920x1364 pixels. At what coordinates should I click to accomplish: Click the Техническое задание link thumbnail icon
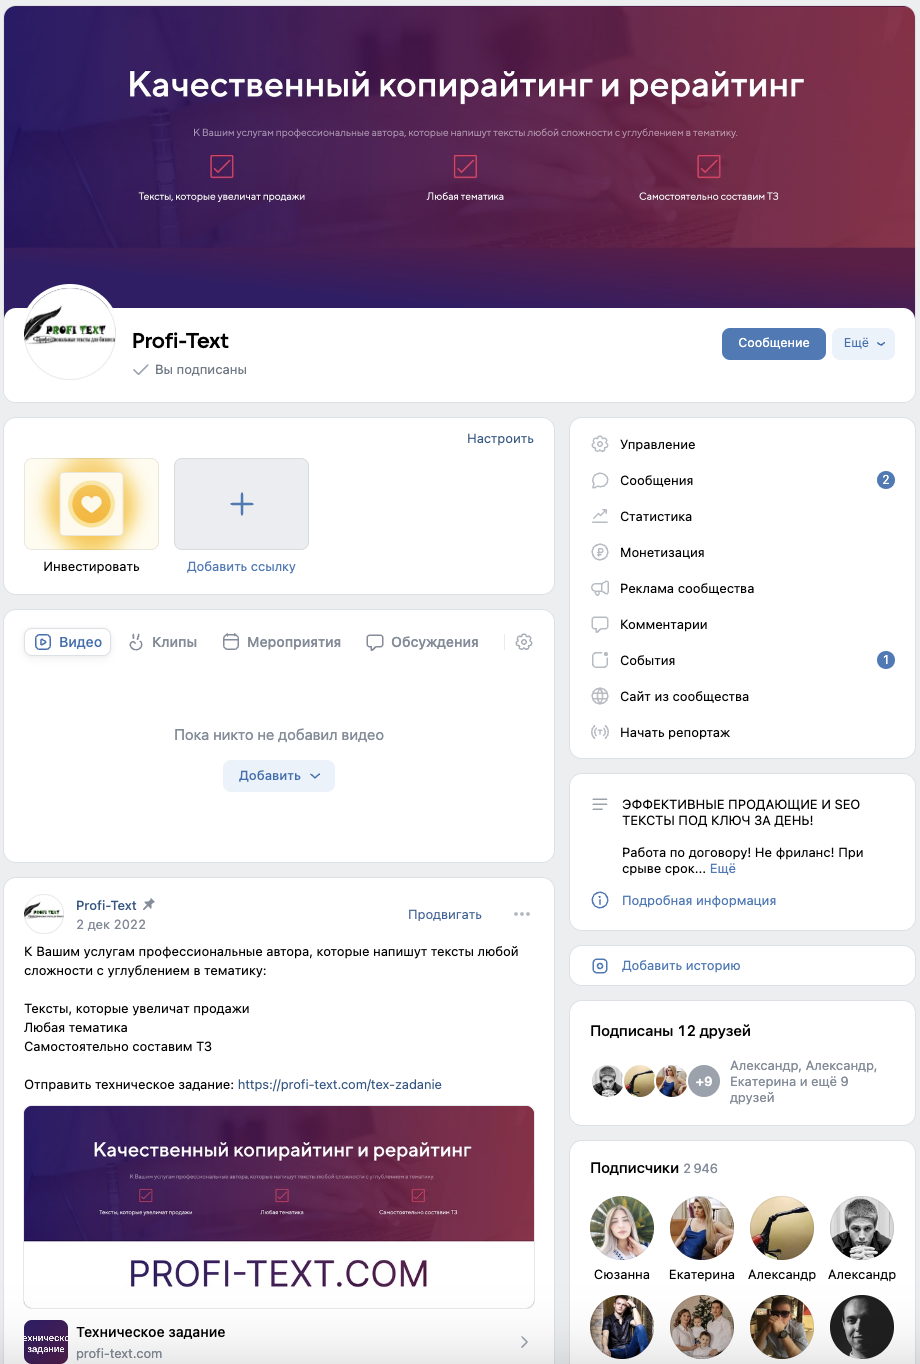tap(46, 1342)
